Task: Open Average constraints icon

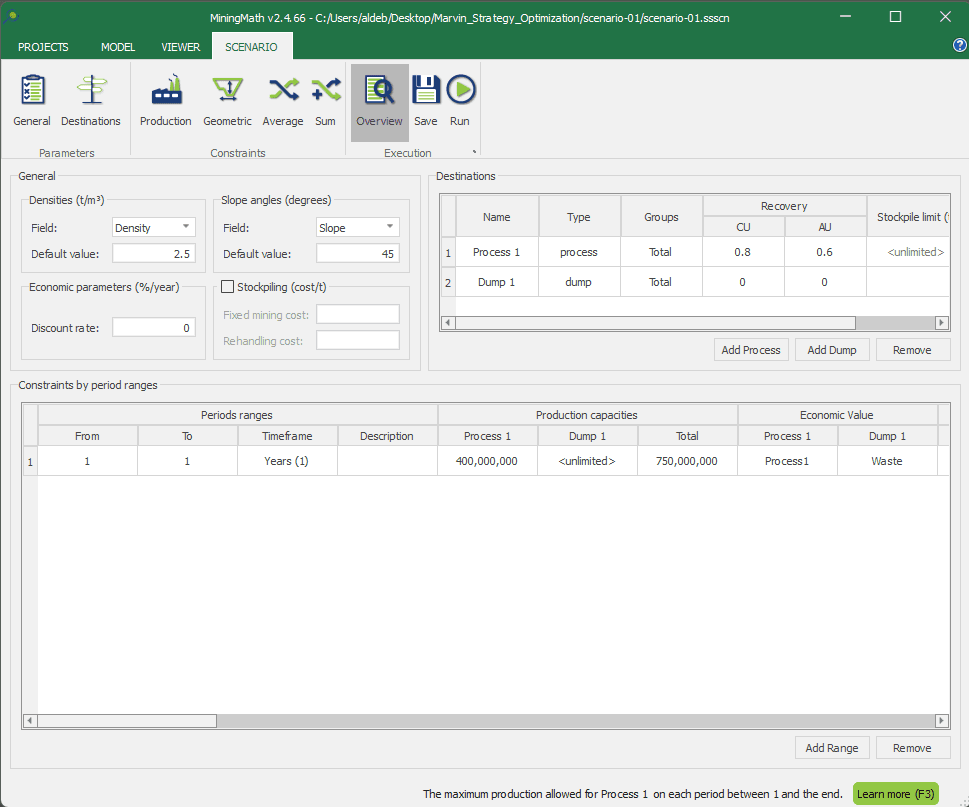Action: pyautogui.click(x=283, y=100)
